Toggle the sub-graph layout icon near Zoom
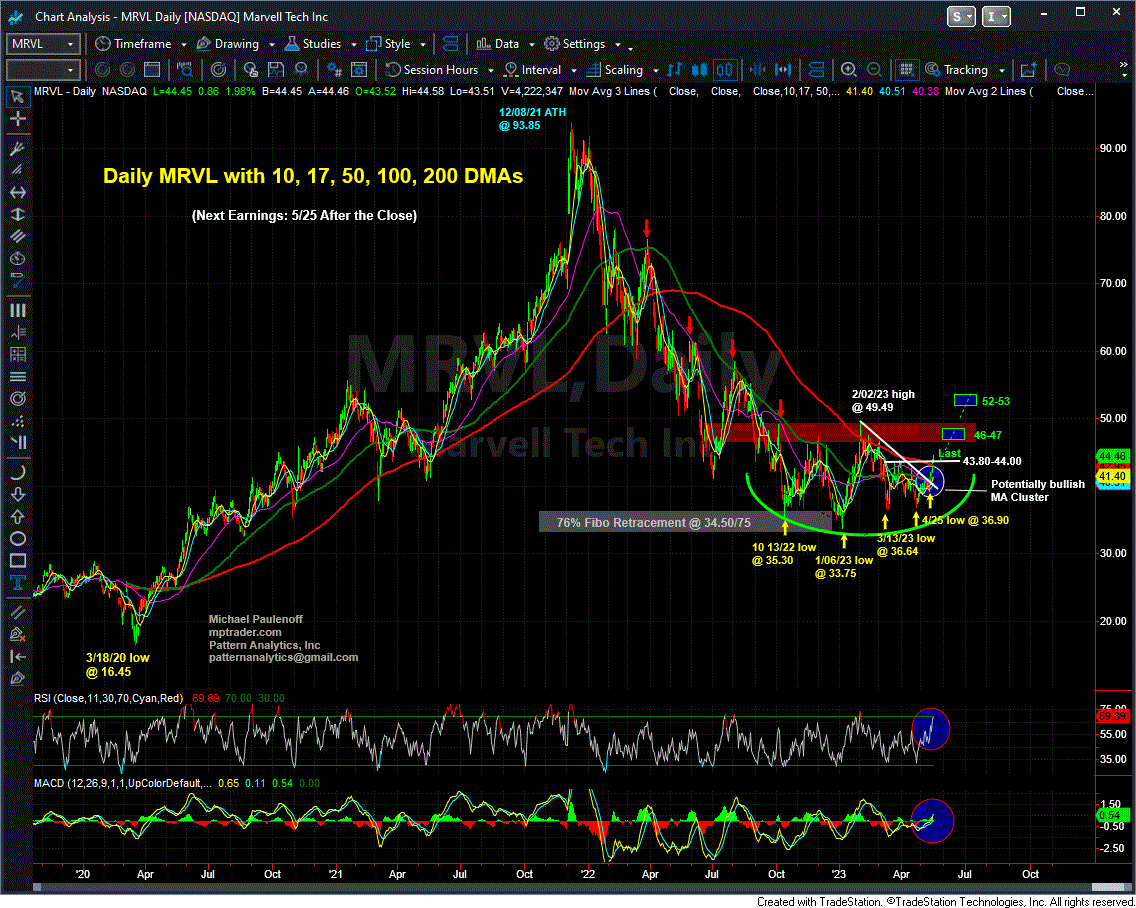Screen dimensions: 1136x908 tap(816, 70)
